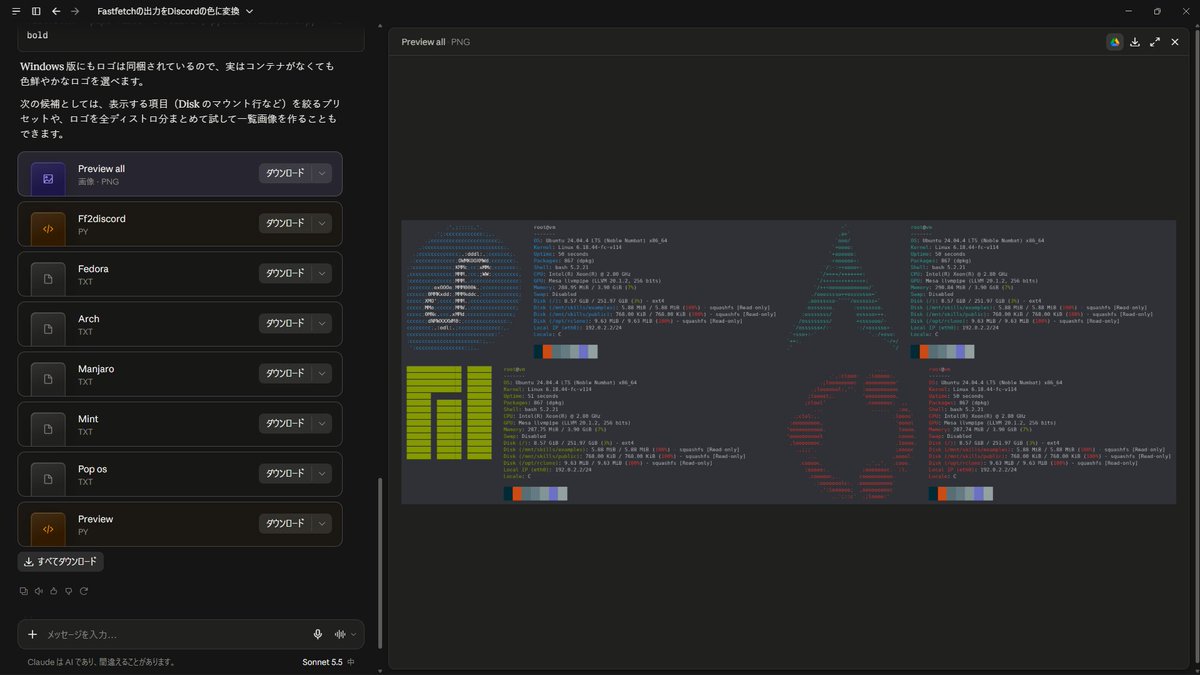
Task: Give the response a thumbs down
Action: click(69, 591)
